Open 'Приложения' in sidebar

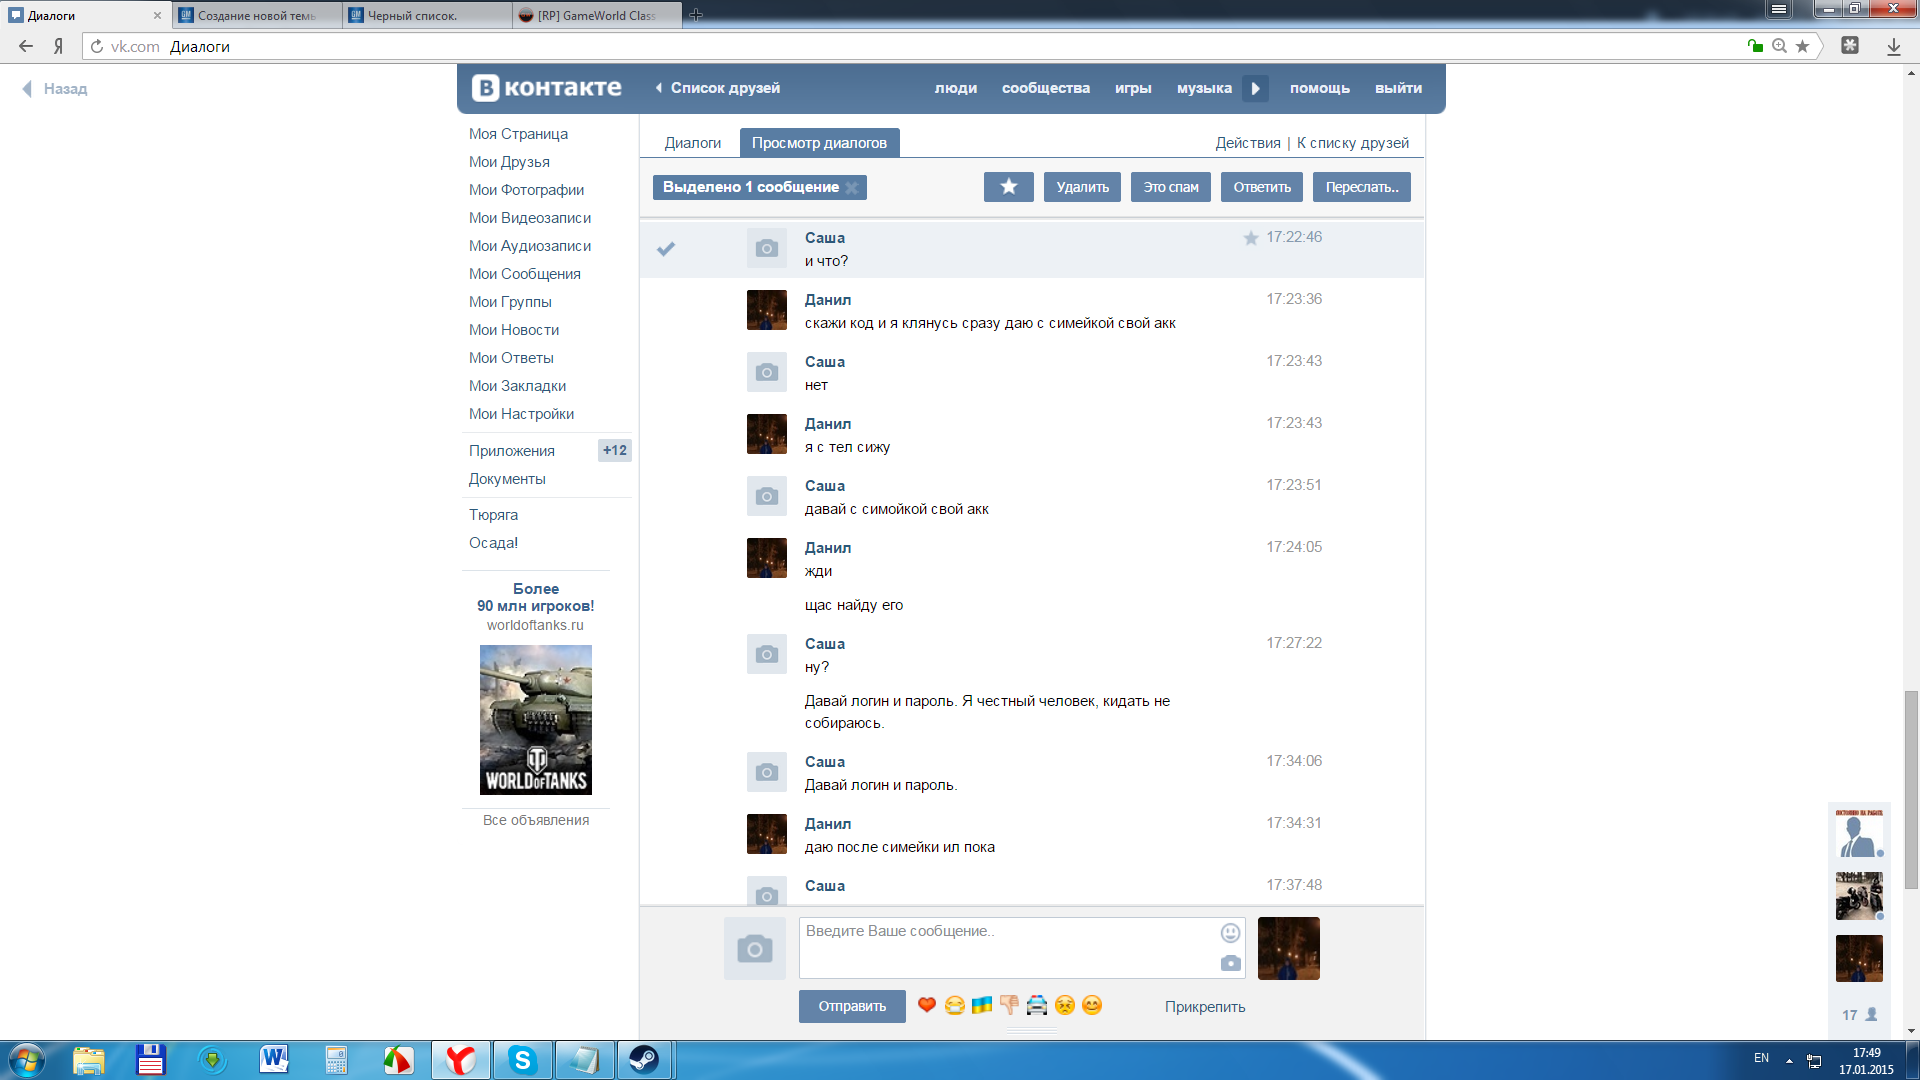511,451
